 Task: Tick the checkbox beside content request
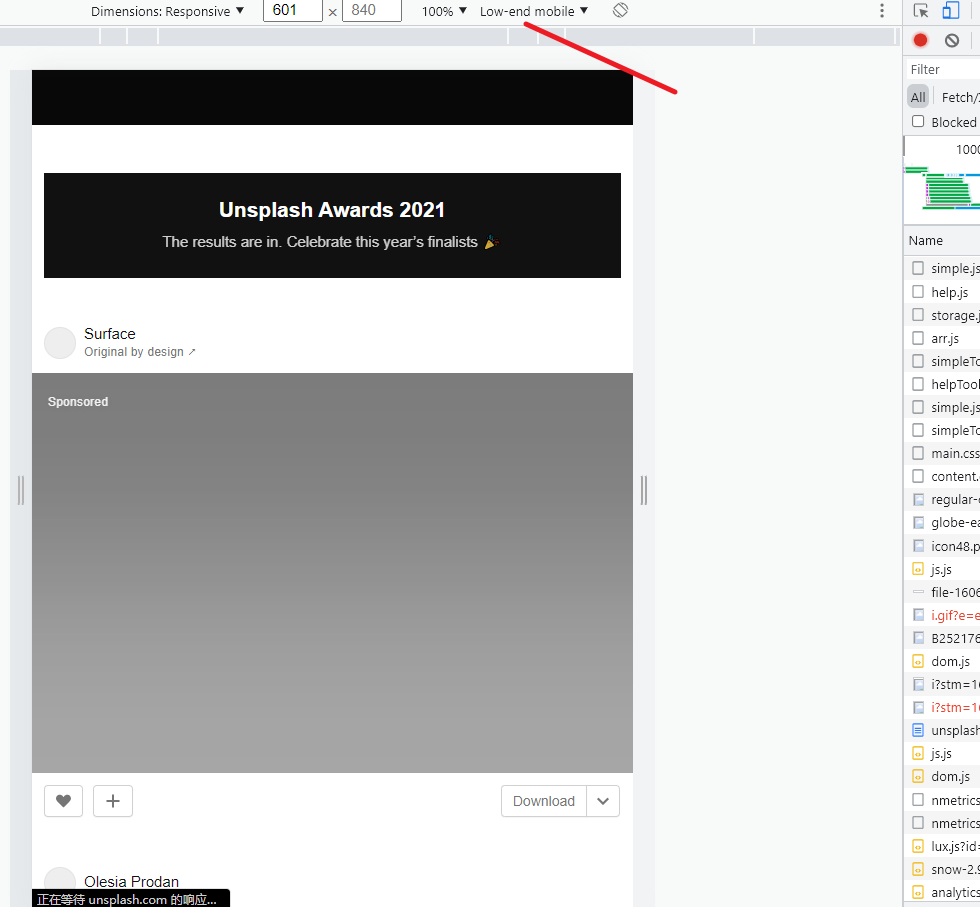[x=918, y=476]
